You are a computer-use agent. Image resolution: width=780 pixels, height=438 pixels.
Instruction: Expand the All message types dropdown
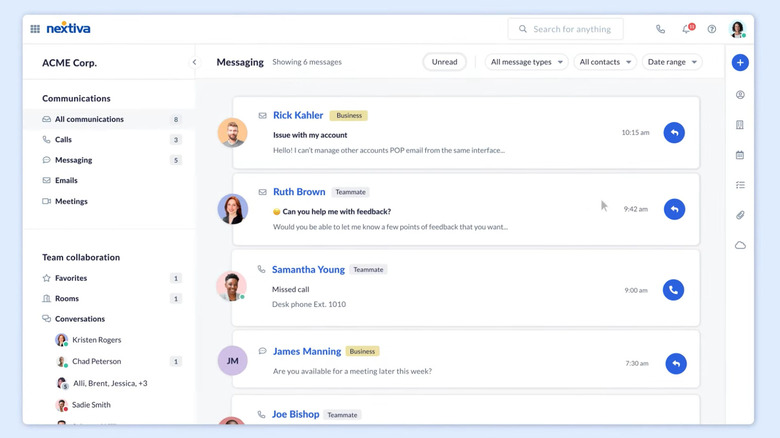coord(527,62)
